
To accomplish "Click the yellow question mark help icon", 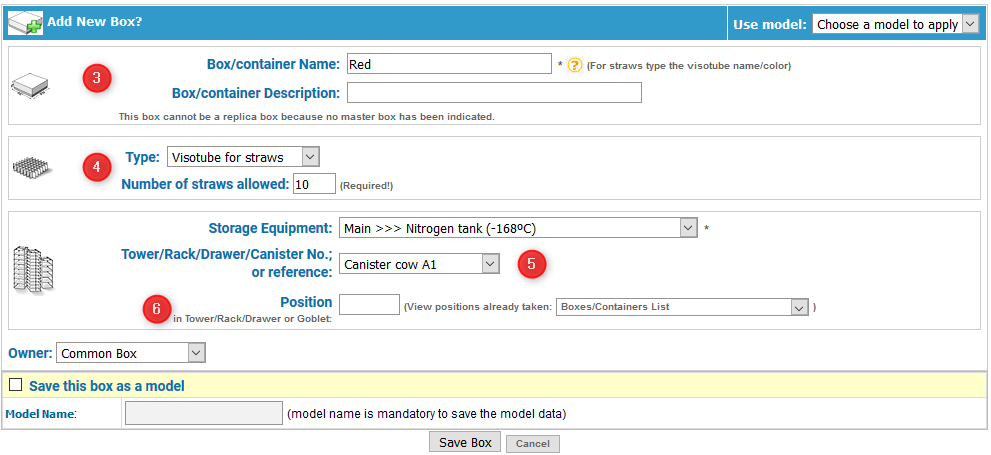I will pos(574,64).
